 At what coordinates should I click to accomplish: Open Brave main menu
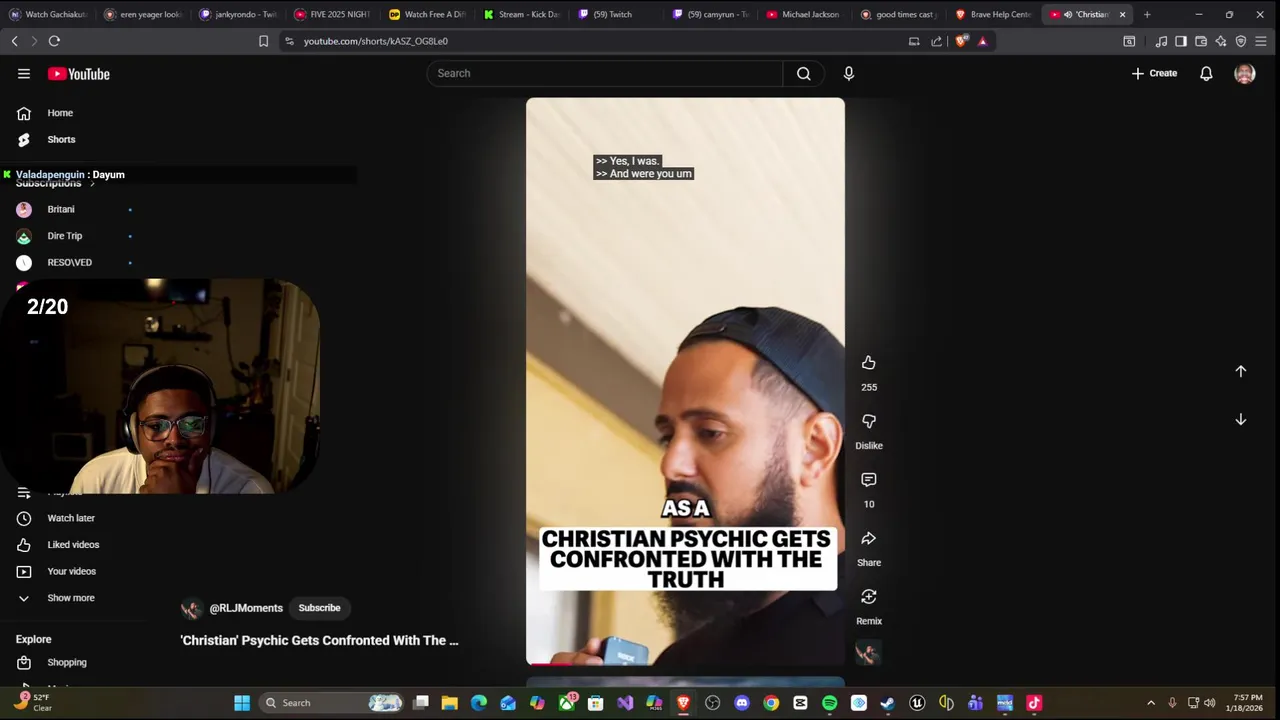(1261, 41)
